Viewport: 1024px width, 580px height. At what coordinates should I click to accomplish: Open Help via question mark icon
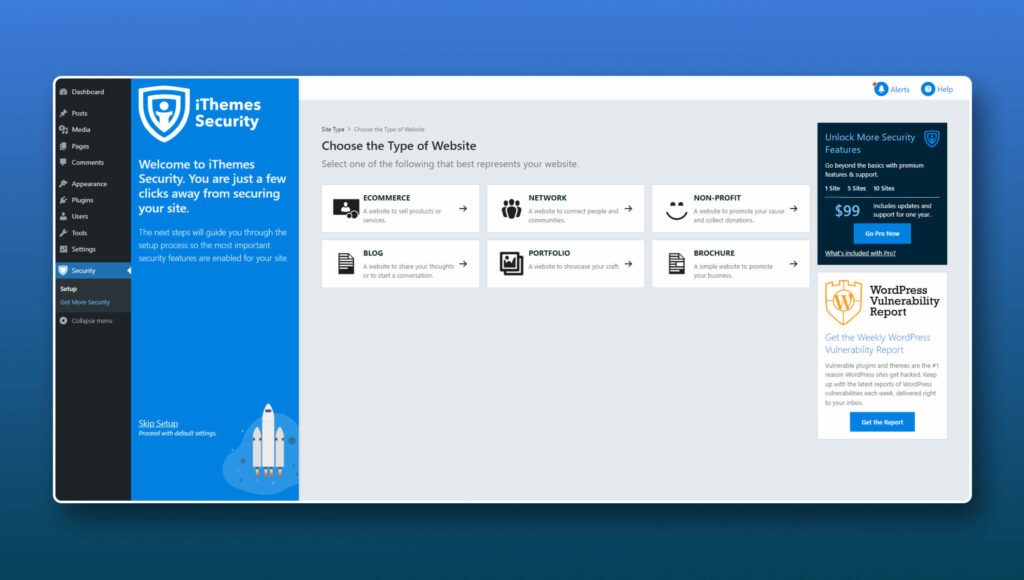coord(927,89)
